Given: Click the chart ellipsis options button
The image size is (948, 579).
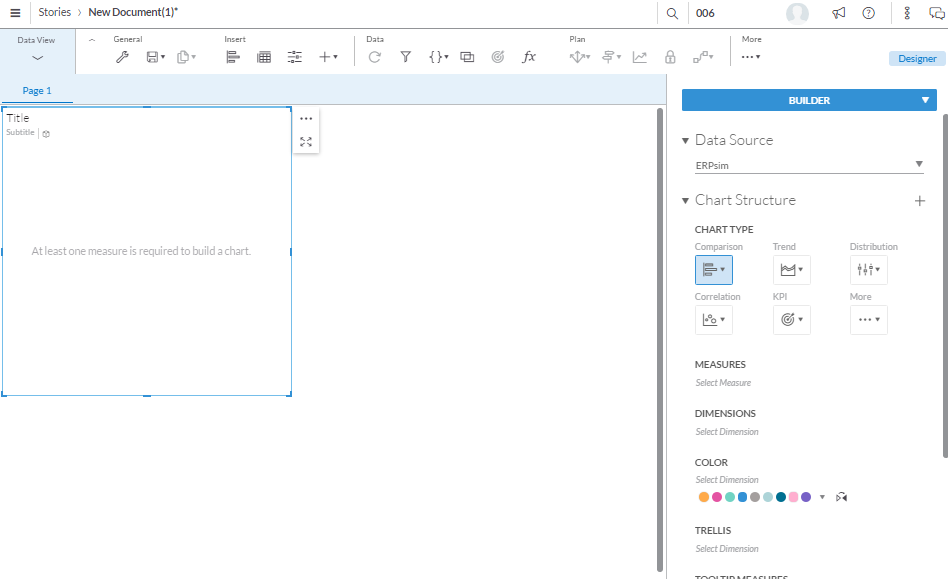Looking at the screenshot, I should (306, 118).
